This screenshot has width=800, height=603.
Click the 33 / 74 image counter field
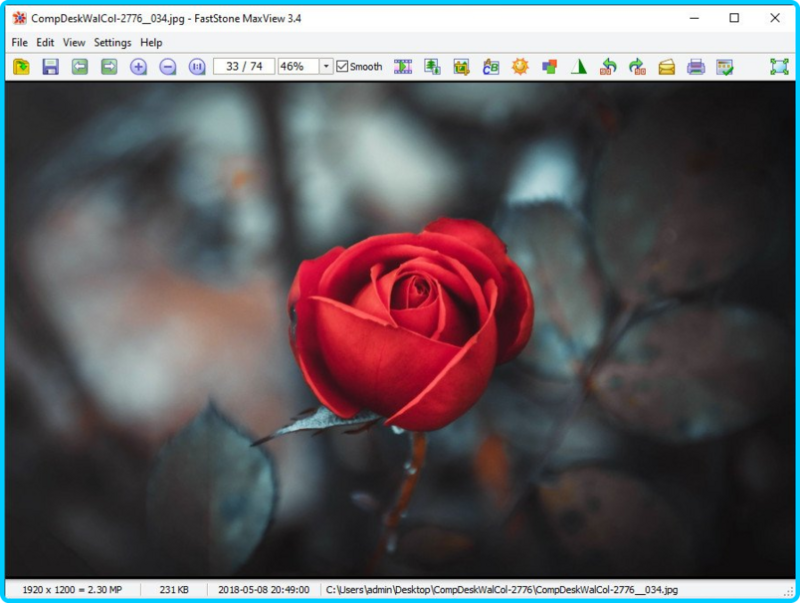[x=244, y=67]
